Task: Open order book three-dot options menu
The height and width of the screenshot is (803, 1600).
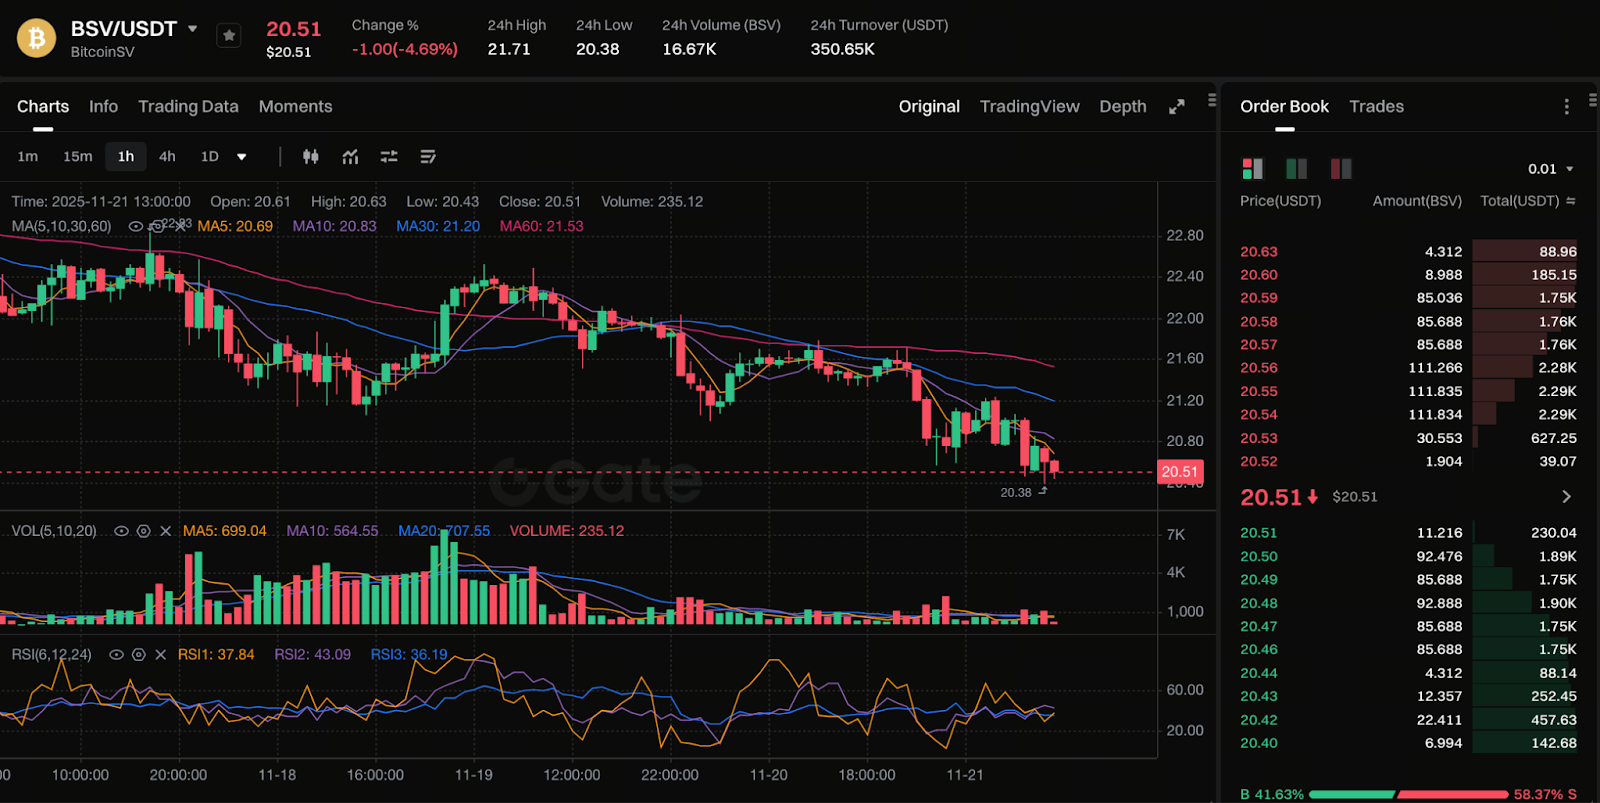Action: [x=1566, y=107]
